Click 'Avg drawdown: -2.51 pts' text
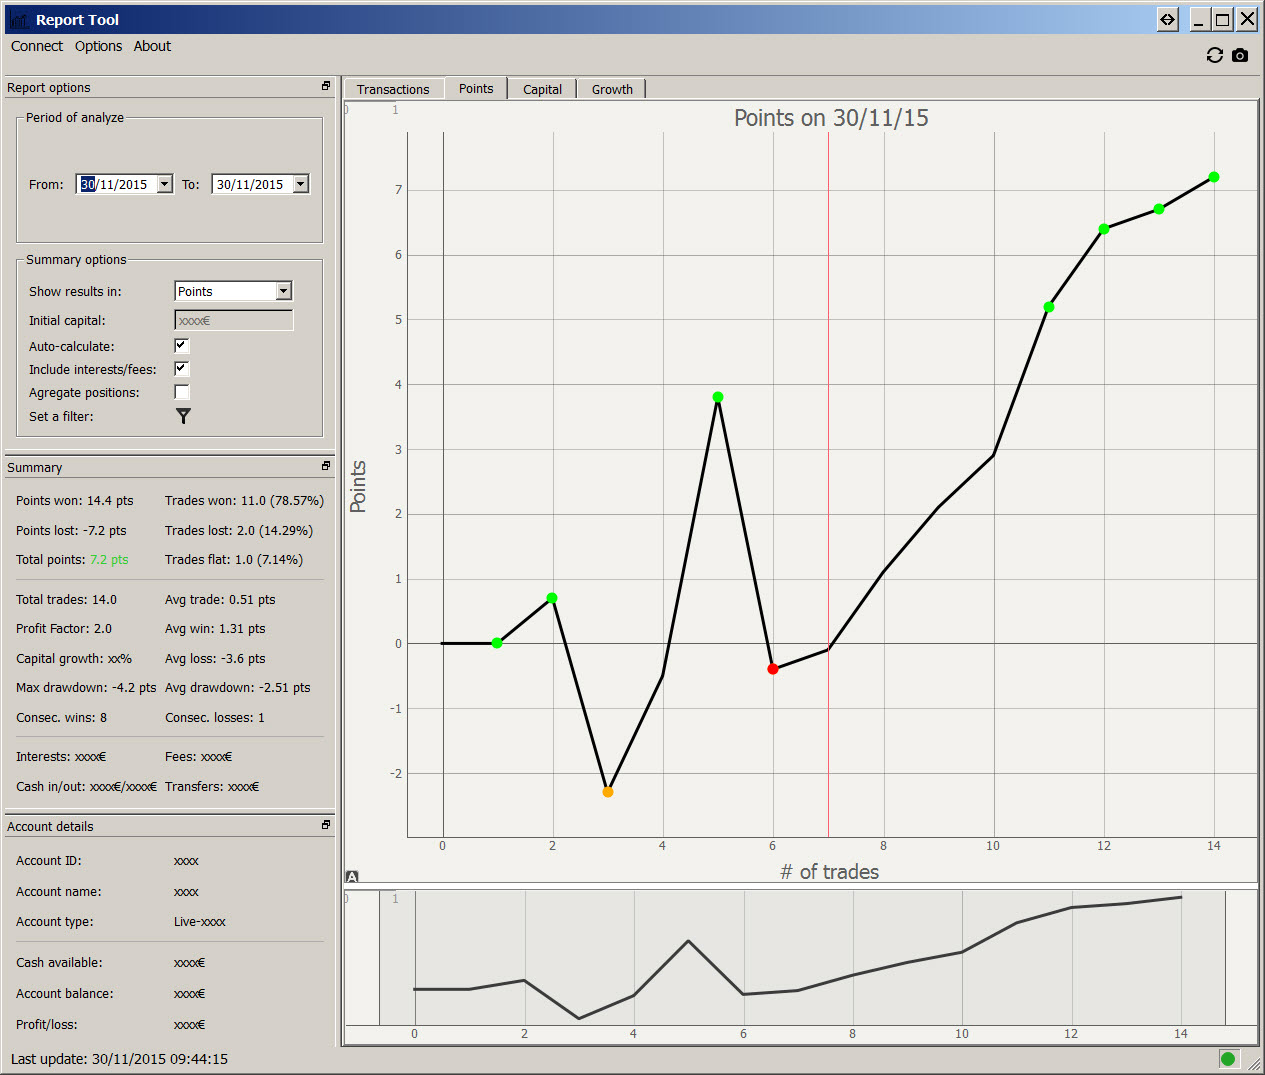1265x1075 pixels. 238,688
